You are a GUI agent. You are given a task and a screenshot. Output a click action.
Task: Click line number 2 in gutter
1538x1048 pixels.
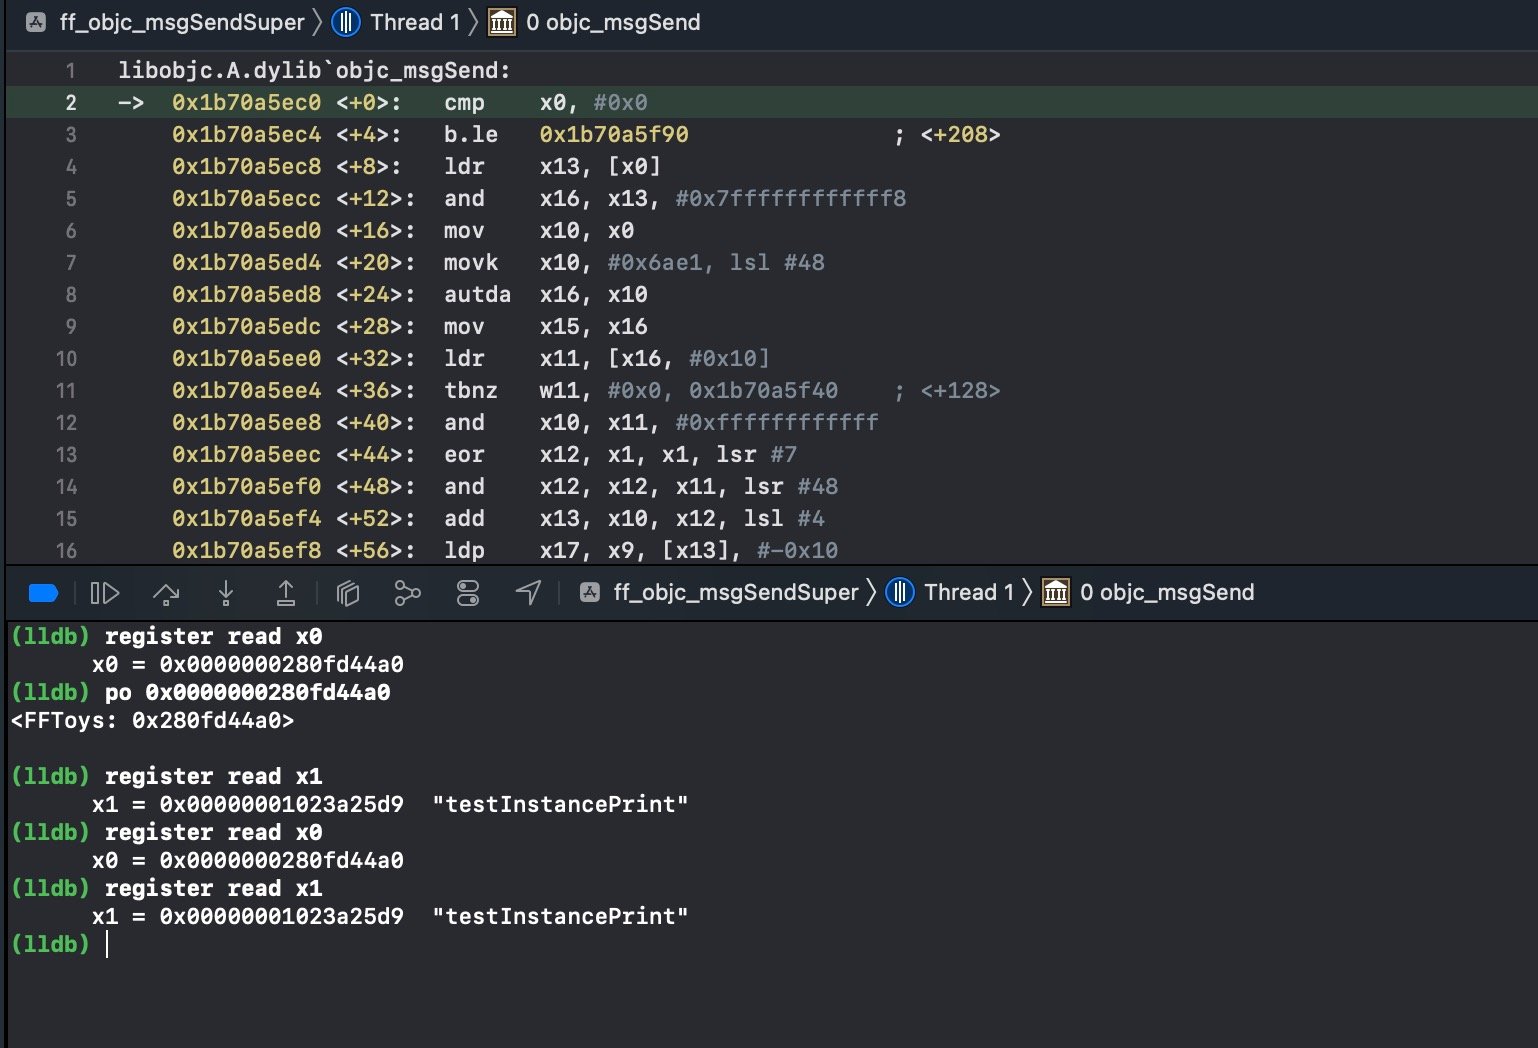click(71, 102)
